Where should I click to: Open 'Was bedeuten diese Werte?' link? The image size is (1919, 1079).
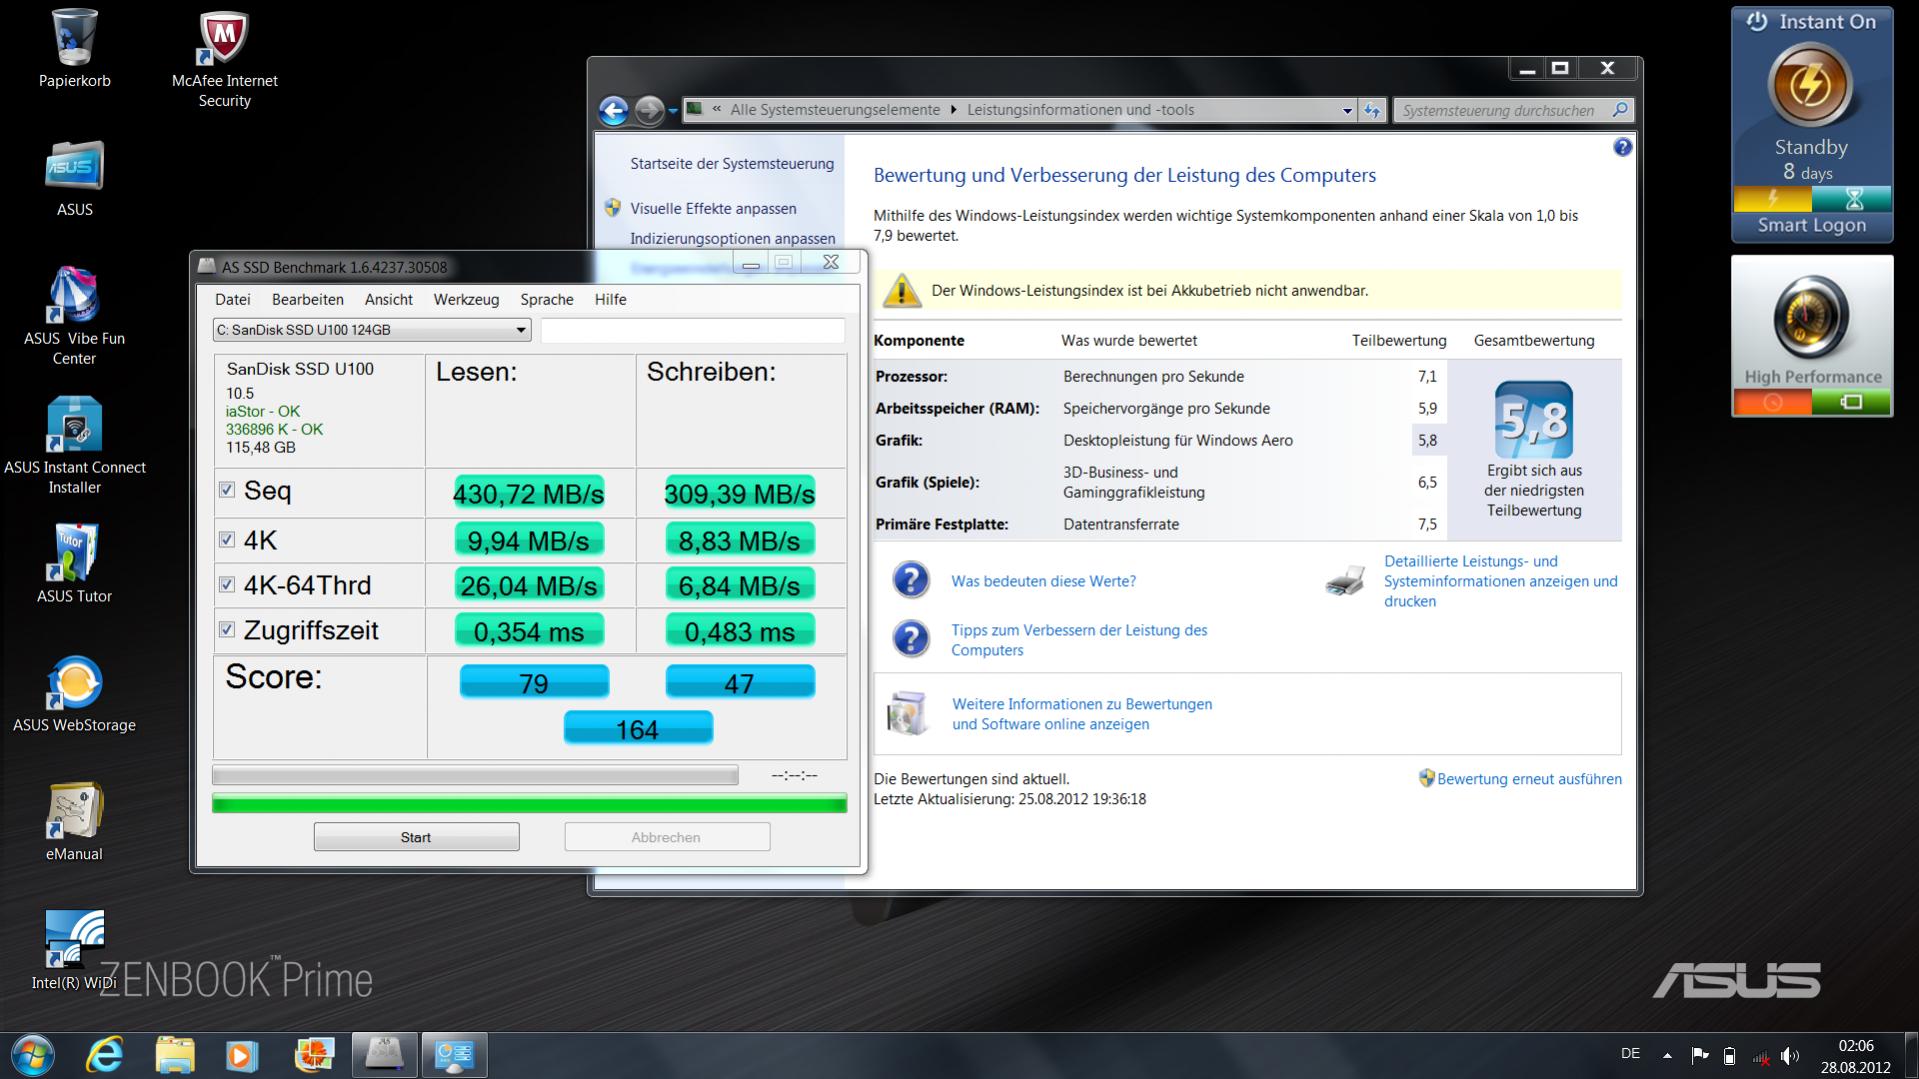click(x=1043, y=581)
